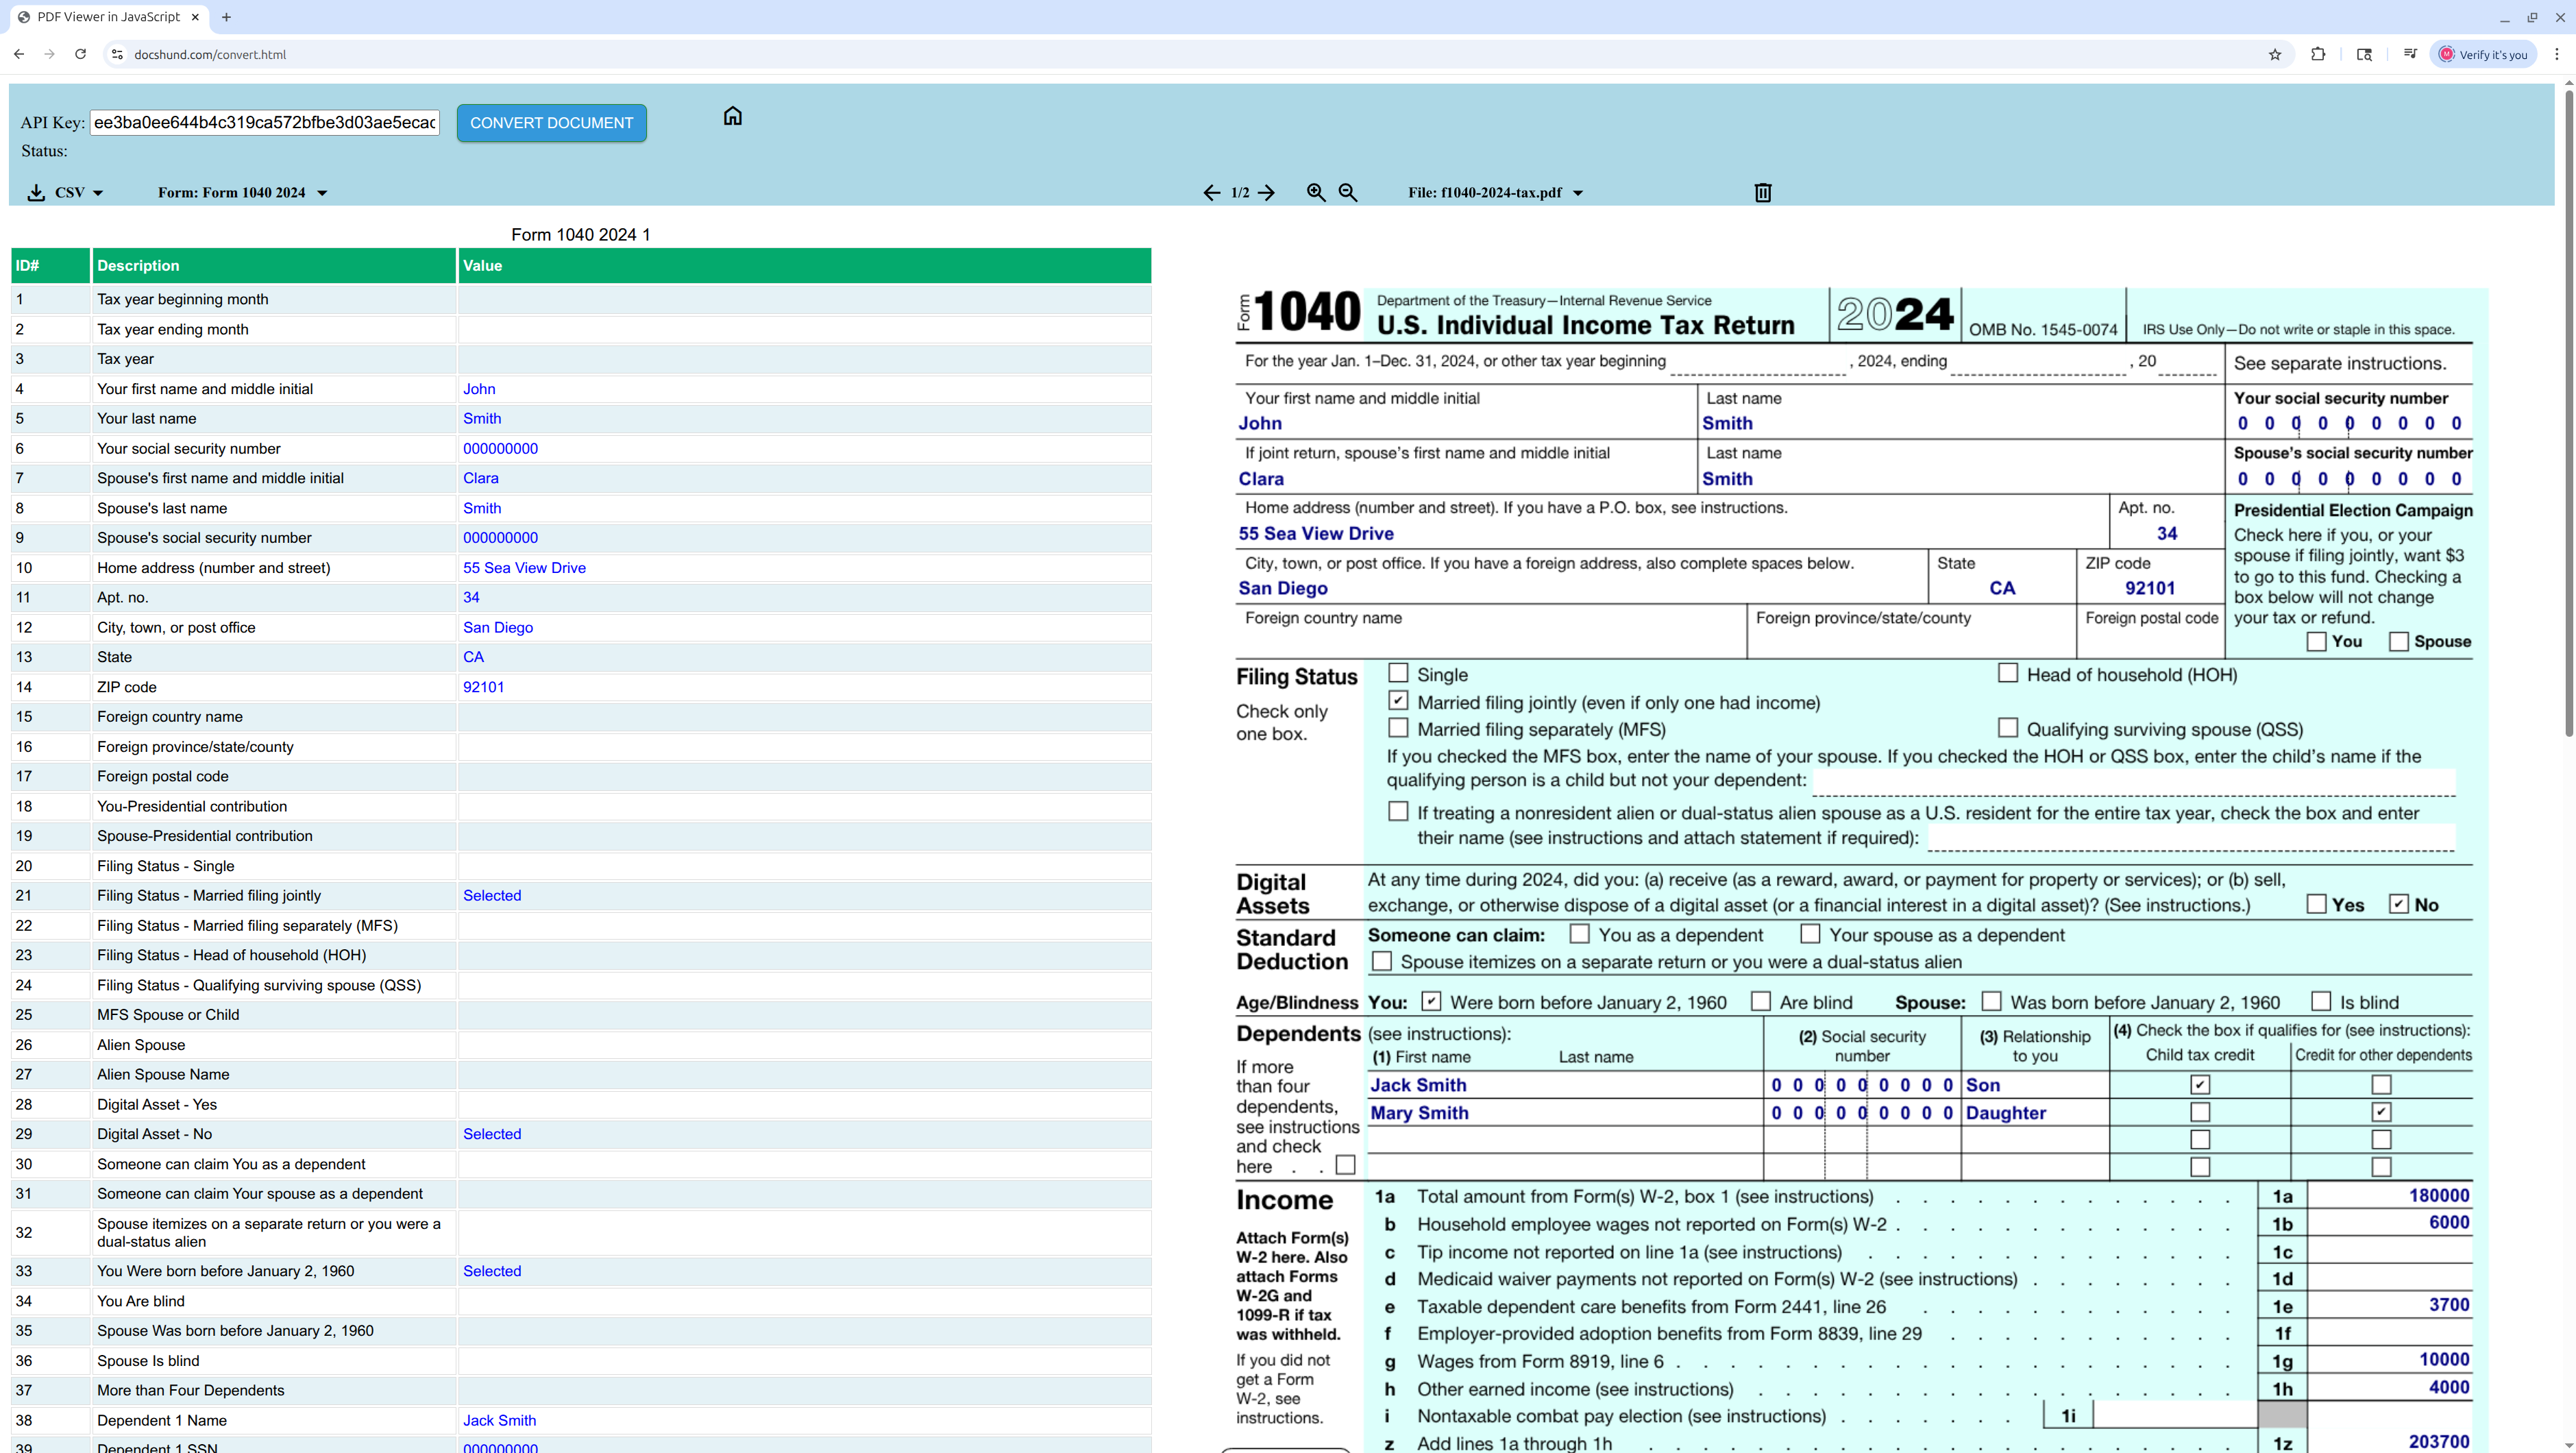Open a new browser tab

coord(227,17)
